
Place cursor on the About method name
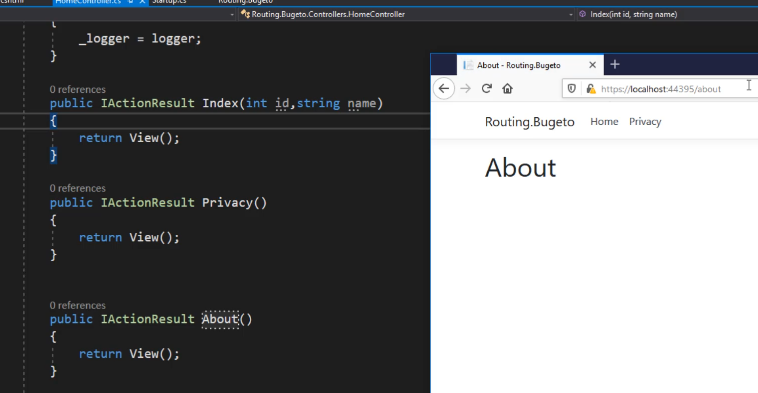click(x=220, y=319)
